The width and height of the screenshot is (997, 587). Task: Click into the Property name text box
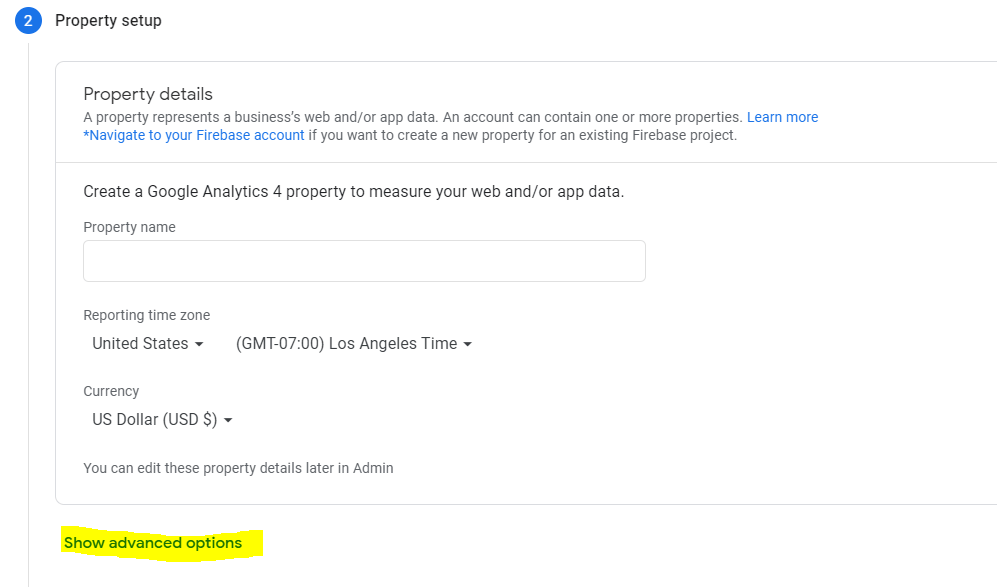pos(364,261)
